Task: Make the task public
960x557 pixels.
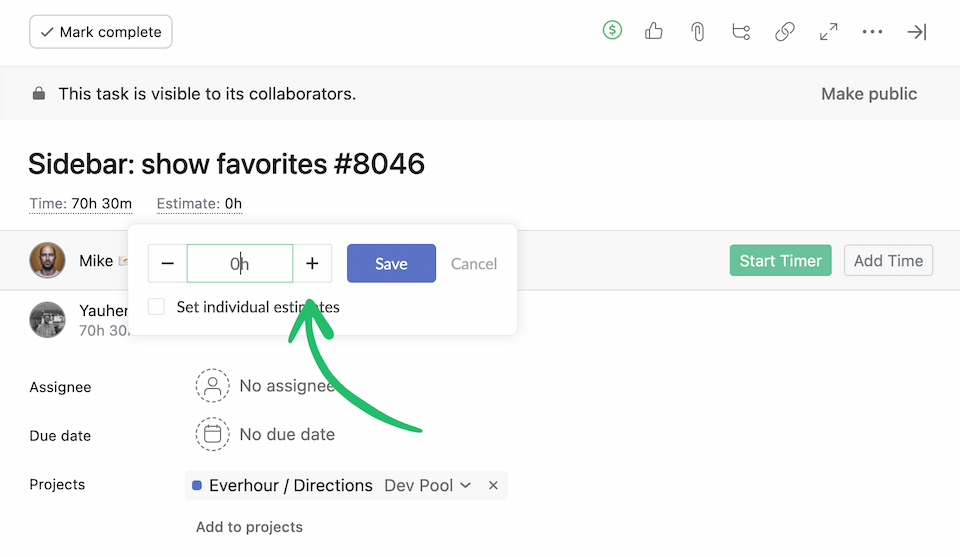Action: [869, 94]
